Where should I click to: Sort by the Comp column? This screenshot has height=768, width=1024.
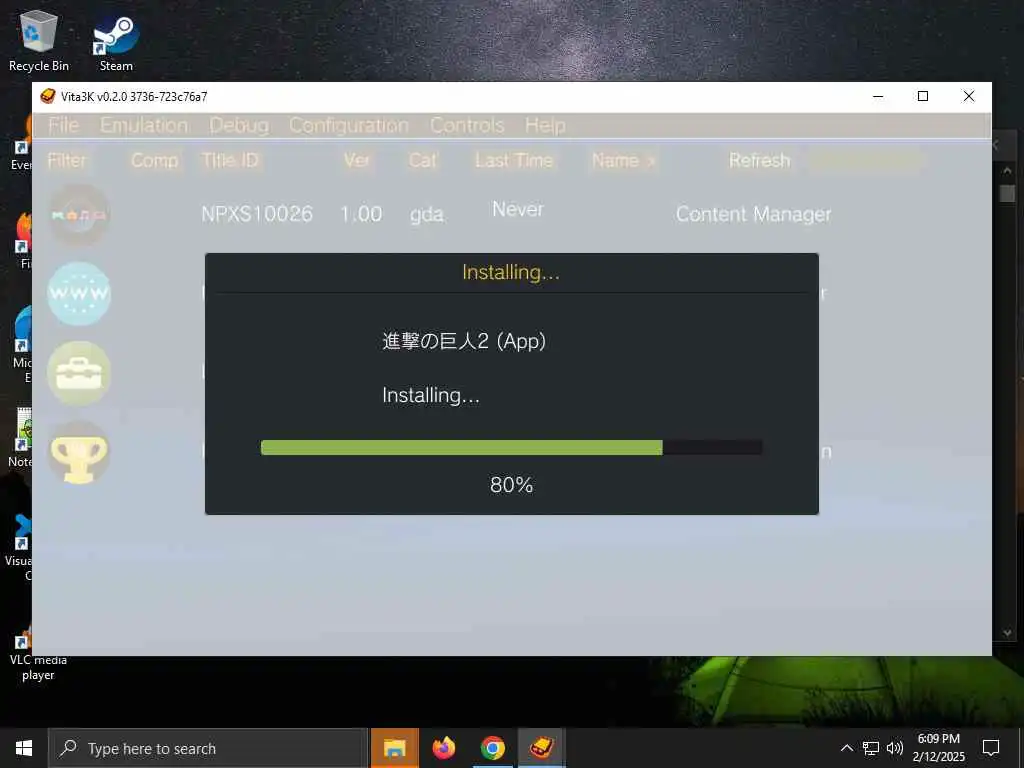(x=154, y=161)
